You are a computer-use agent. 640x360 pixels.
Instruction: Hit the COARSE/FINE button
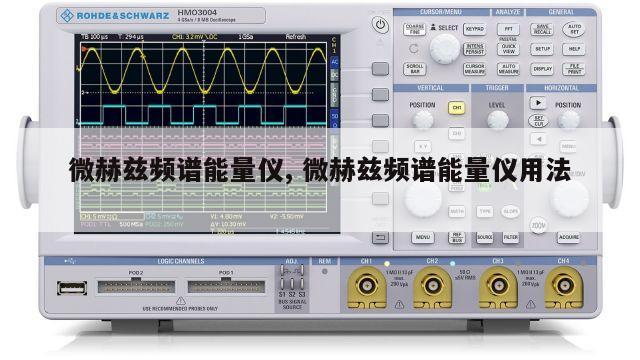415,29
